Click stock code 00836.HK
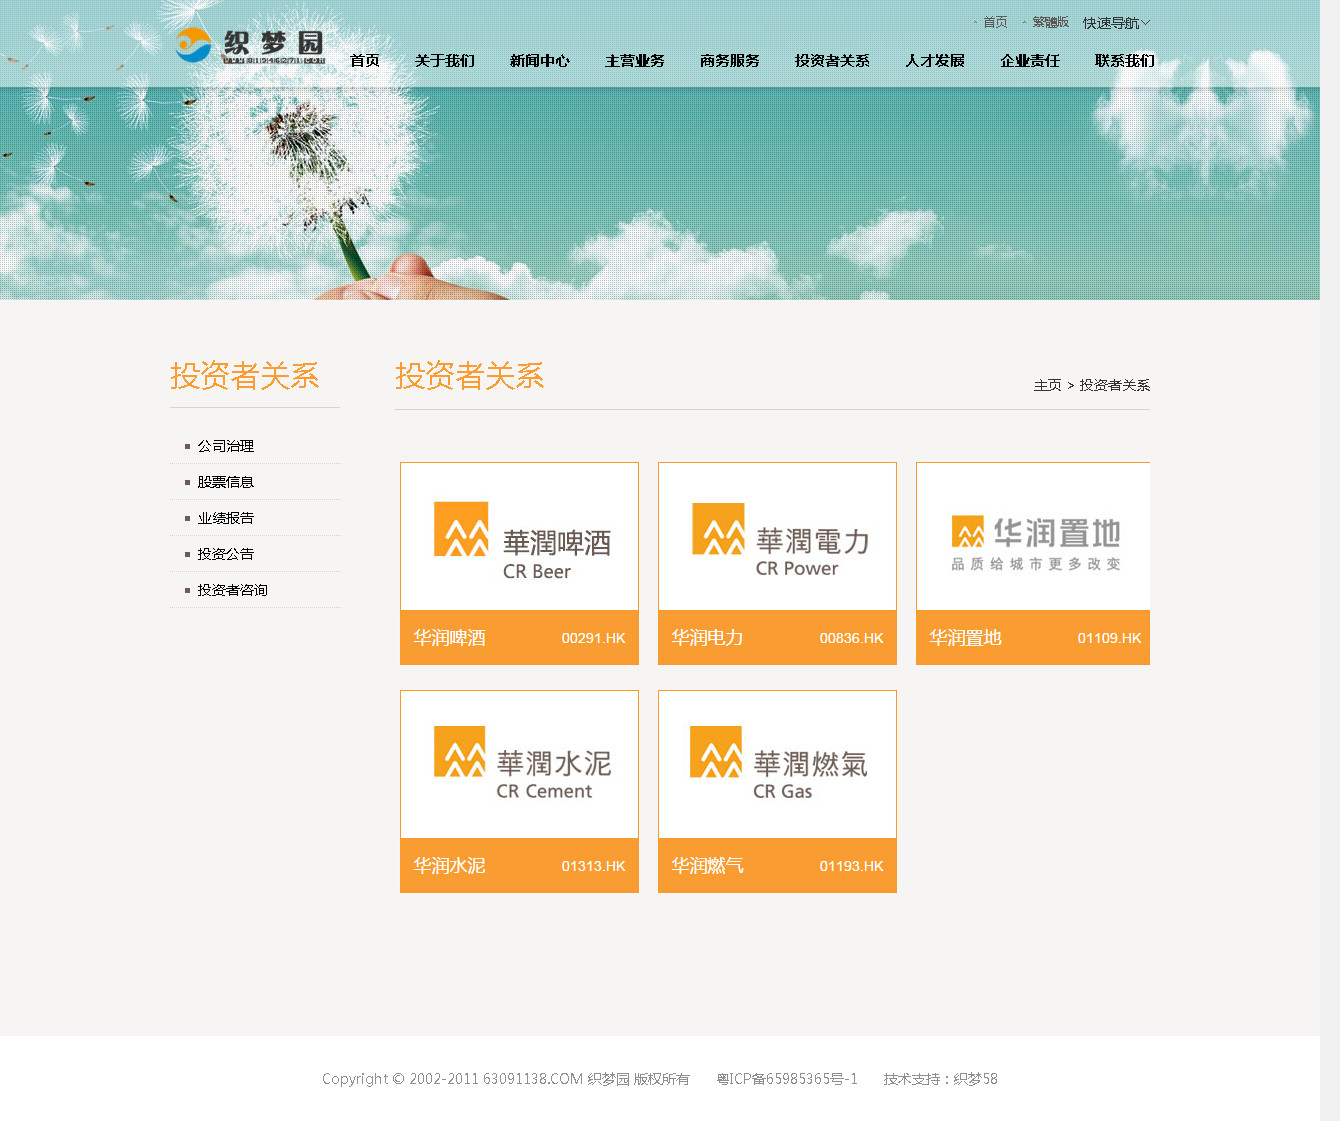This screenshot has width=1340, height=1121. [x=851, y=638]
